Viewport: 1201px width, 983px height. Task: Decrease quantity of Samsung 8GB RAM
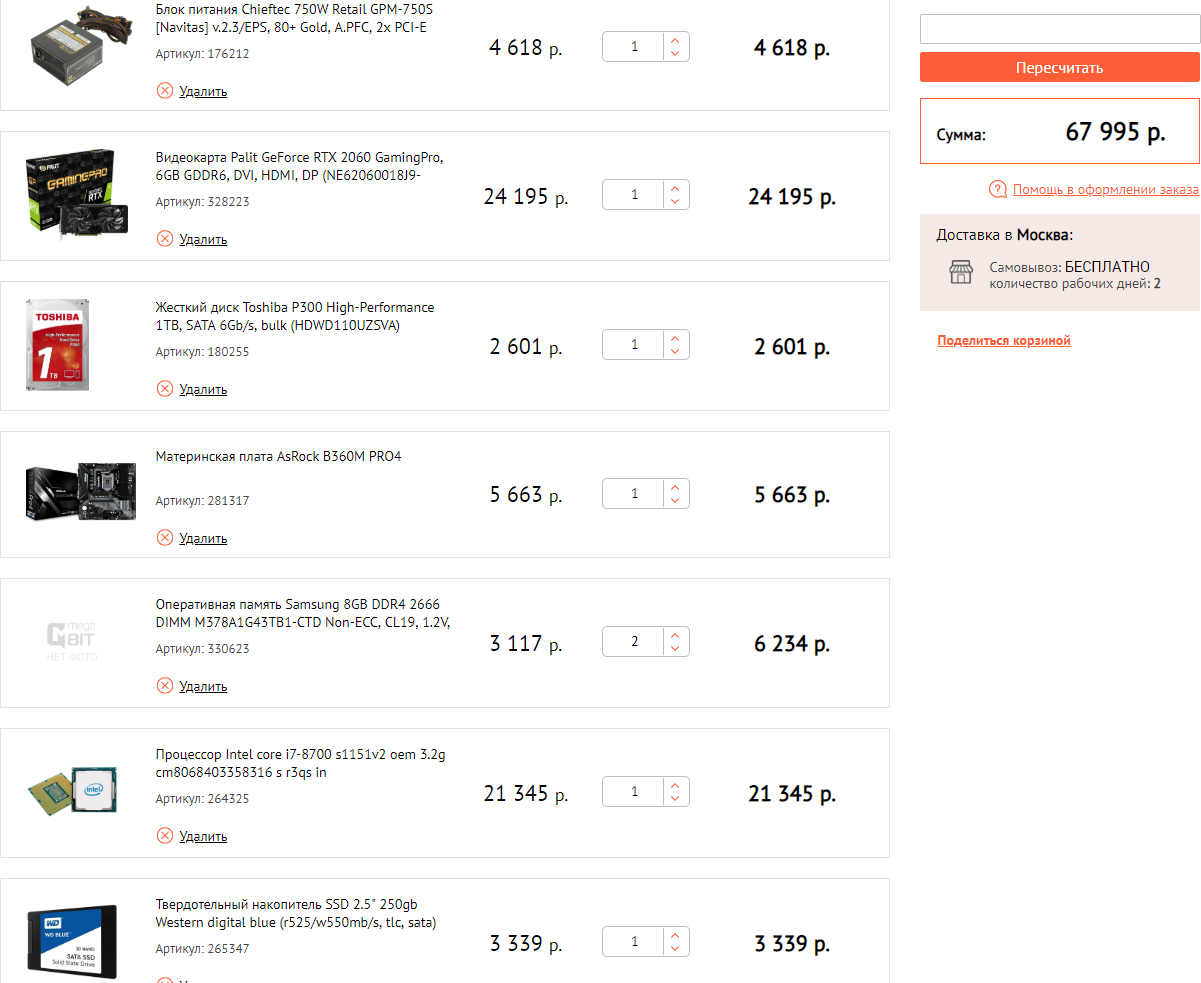click(675, 649)
